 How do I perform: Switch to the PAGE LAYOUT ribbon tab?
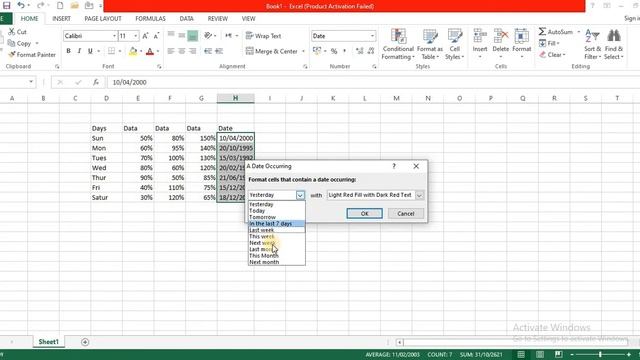pos(103,19)
